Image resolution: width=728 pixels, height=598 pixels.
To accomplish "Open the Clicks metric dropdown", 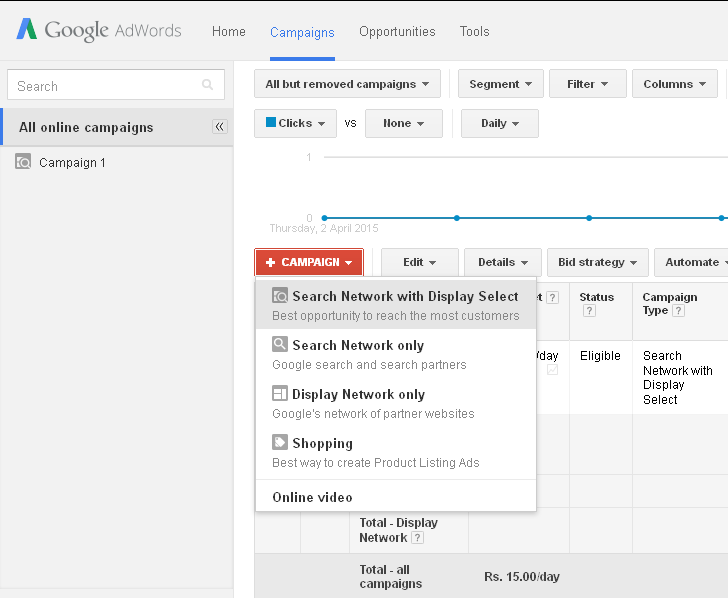I will 295,123.
